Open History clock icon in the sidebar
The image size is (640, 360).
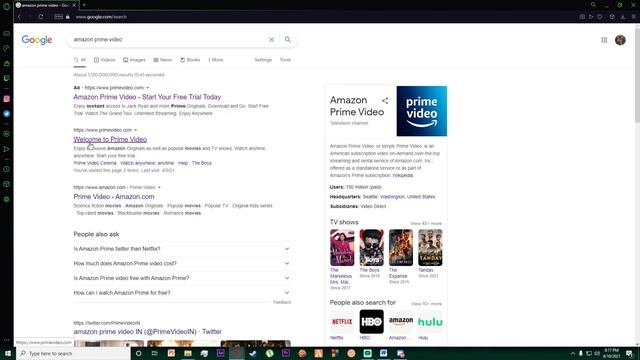point(7,169)
